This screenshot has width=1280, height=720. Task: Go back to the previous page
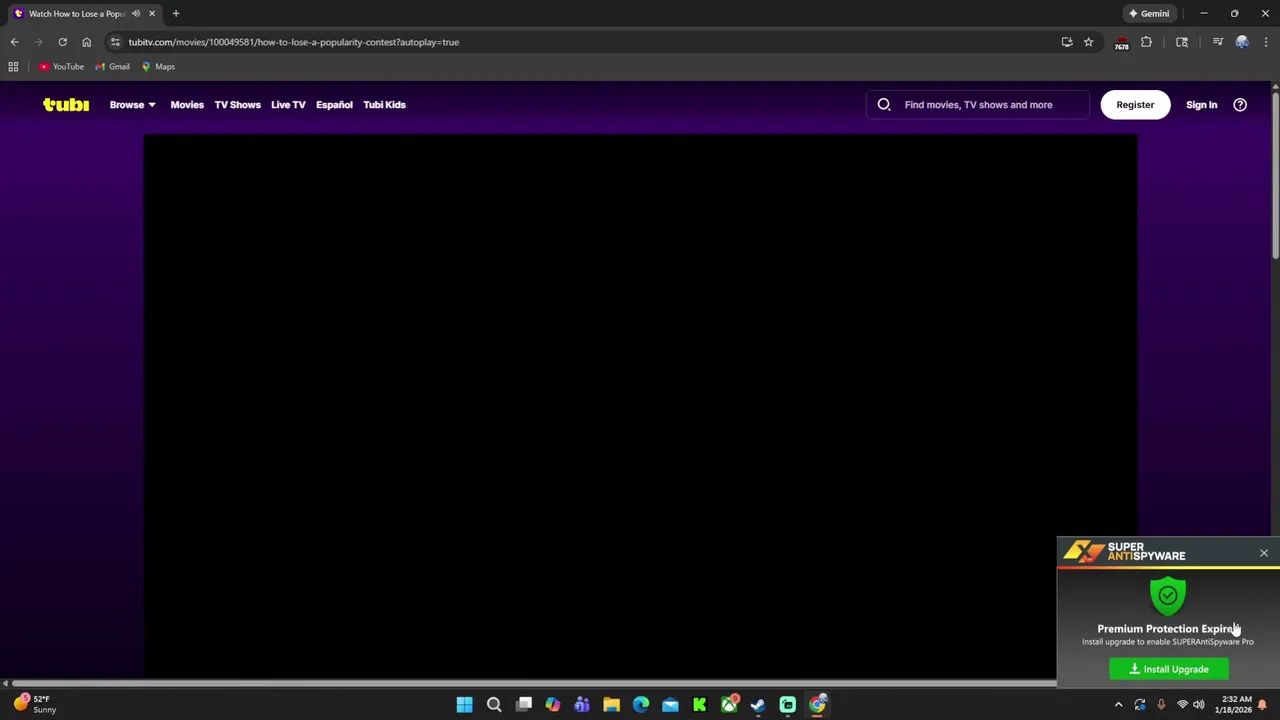pyautogui.click(x=14, y=42)
